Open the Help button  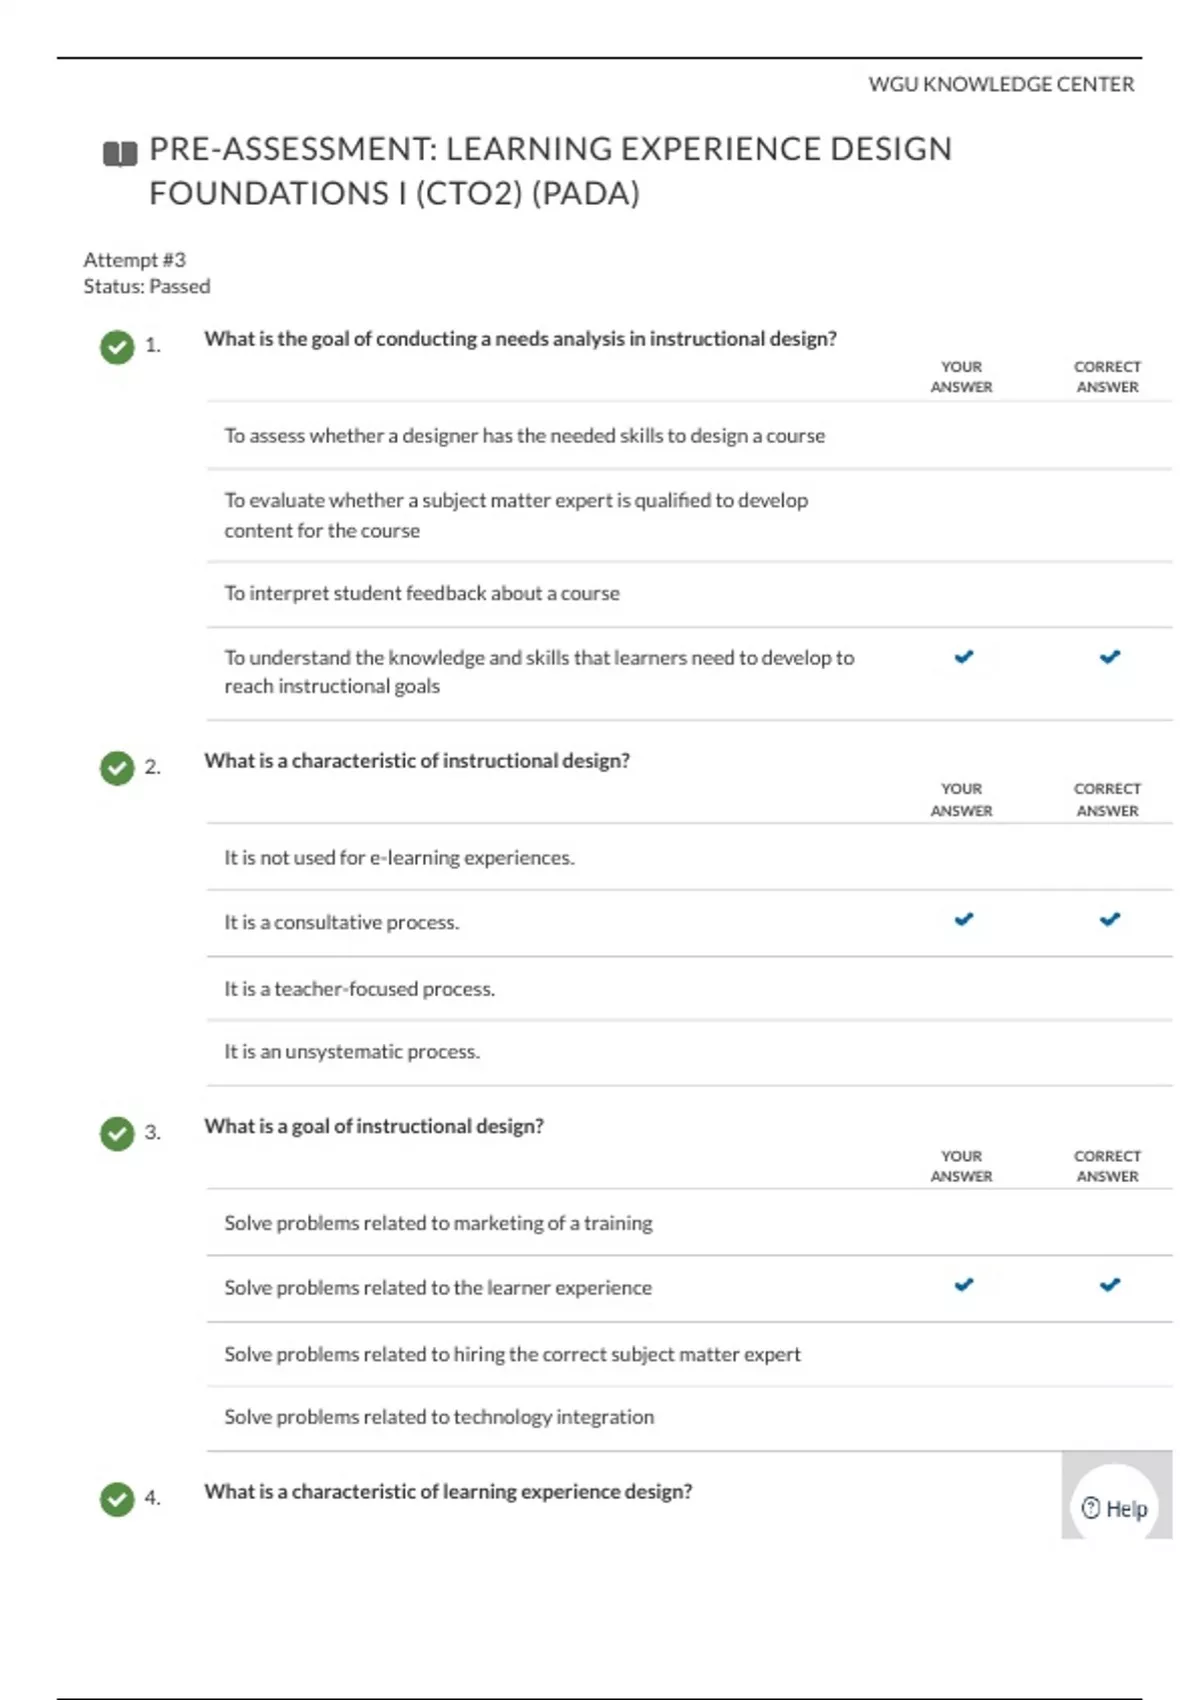(1115, 1508)
